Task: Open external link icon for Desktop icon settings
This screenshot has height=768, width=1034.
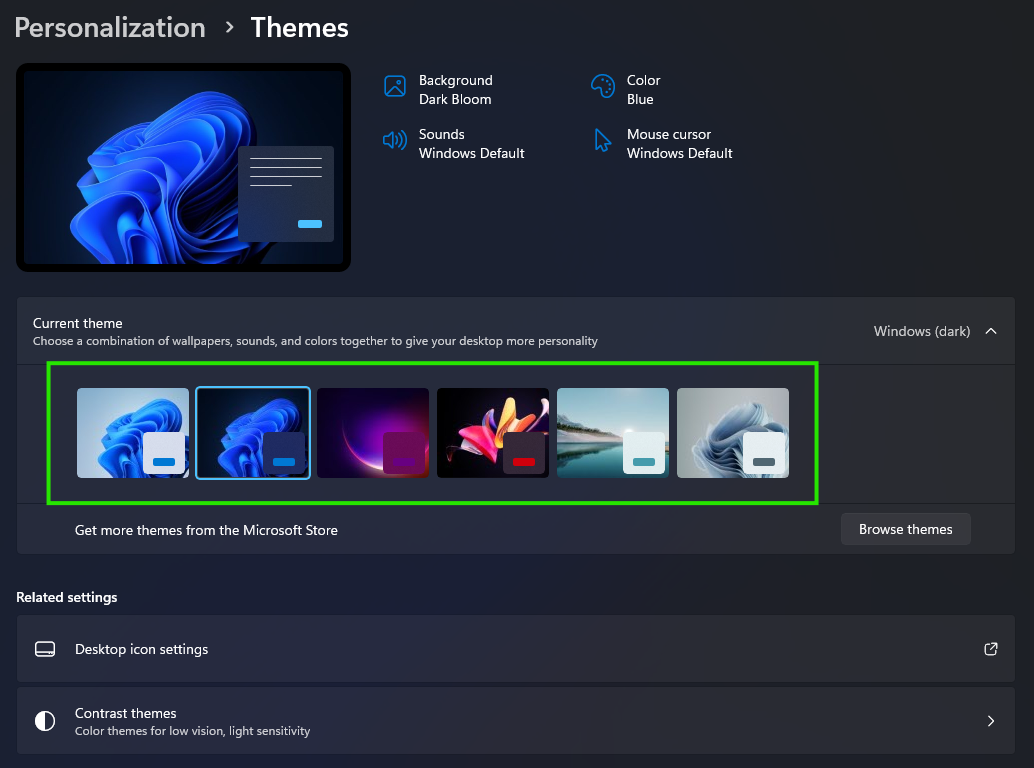Action: 990,649
